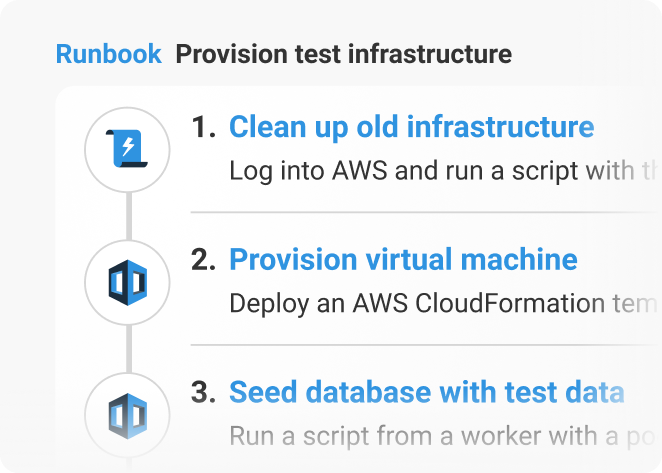The width and height of the screenshot is (662, 473).
Task: Open the Runbook breadcrumb link
Action: point(109,54)
